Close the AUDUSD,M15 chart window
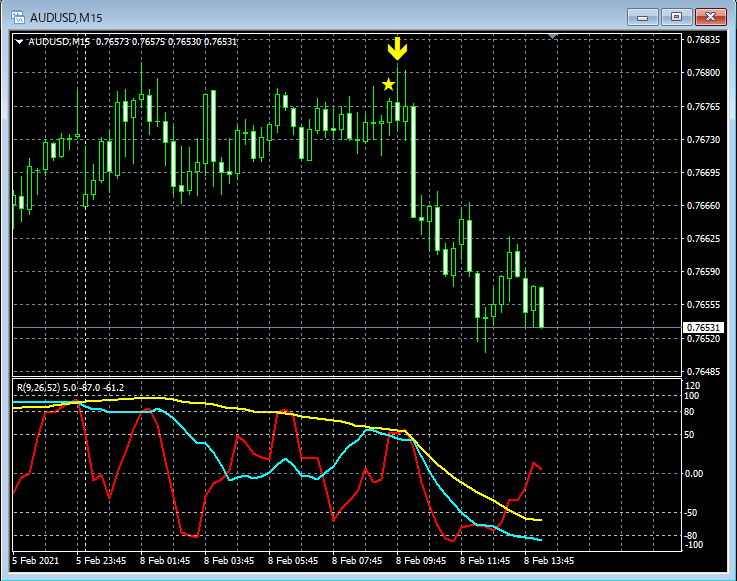The height and width of the screenshot is (581, 737). [x=710, y=17]
